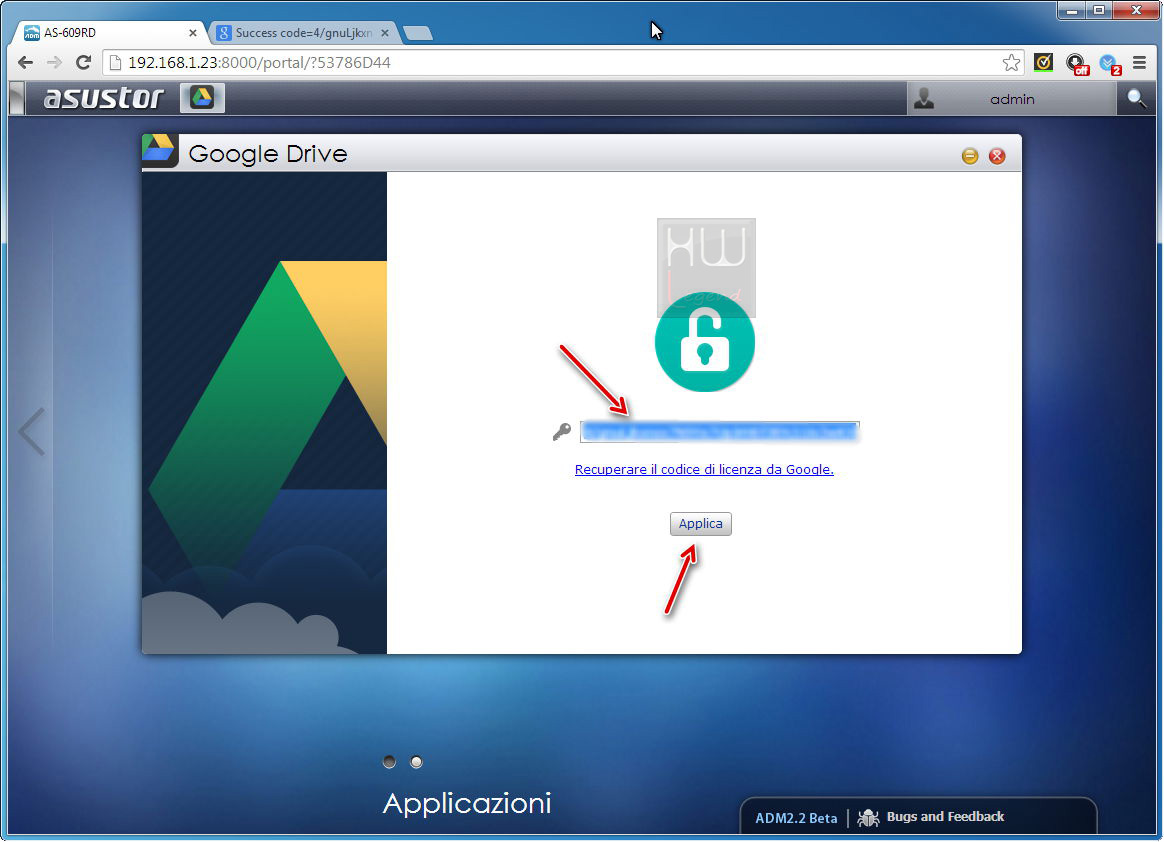Bookmark this page with the star icon
The width and height of the screenshot is (1164, 842).
point(1011,62)
